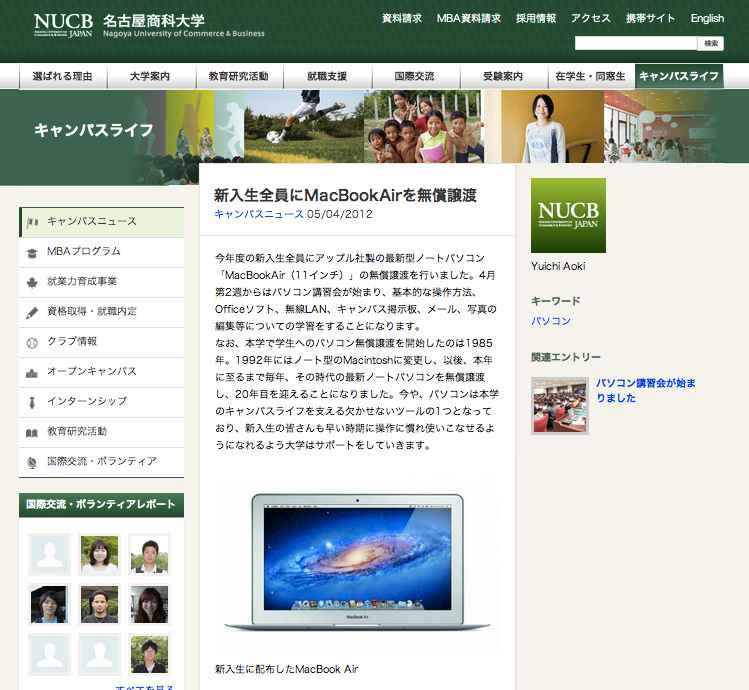Click author name Yuichi Aoki

[x=558, y=267]
